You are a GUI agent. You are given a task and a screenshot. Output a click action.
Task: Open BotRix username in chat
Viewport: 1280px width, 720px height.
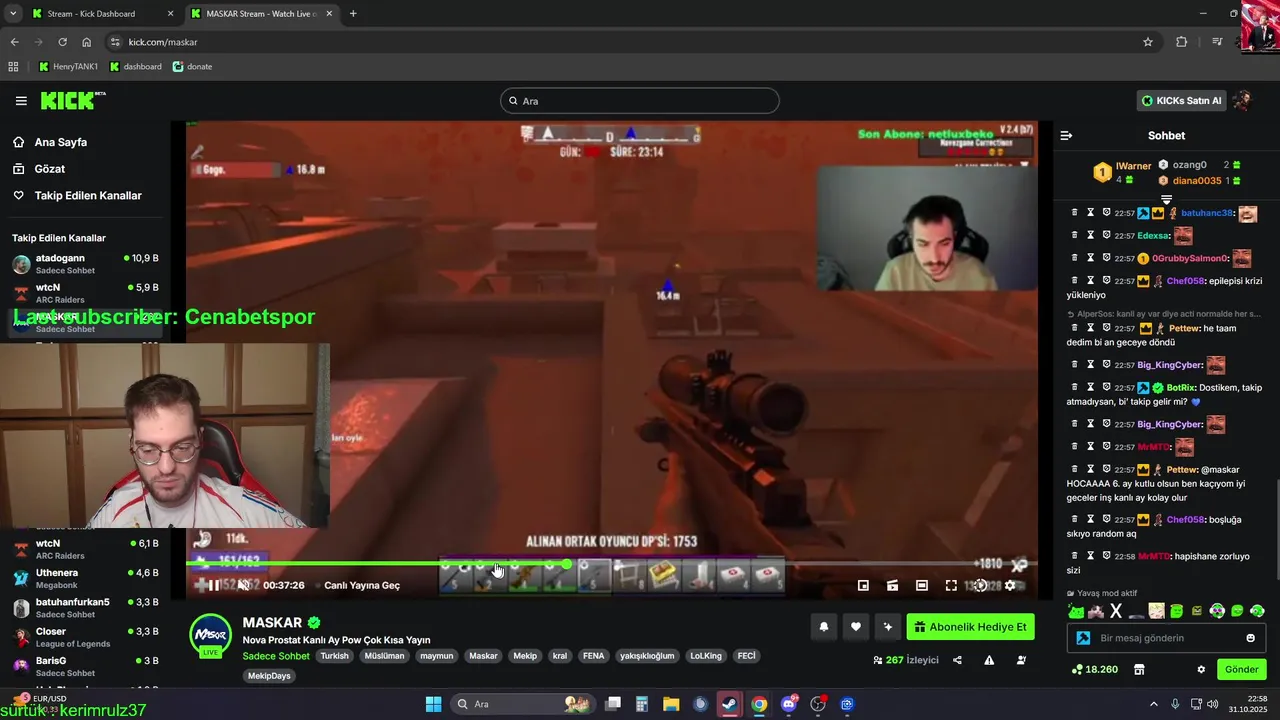pyautogui.click(x=1182, y=388)
